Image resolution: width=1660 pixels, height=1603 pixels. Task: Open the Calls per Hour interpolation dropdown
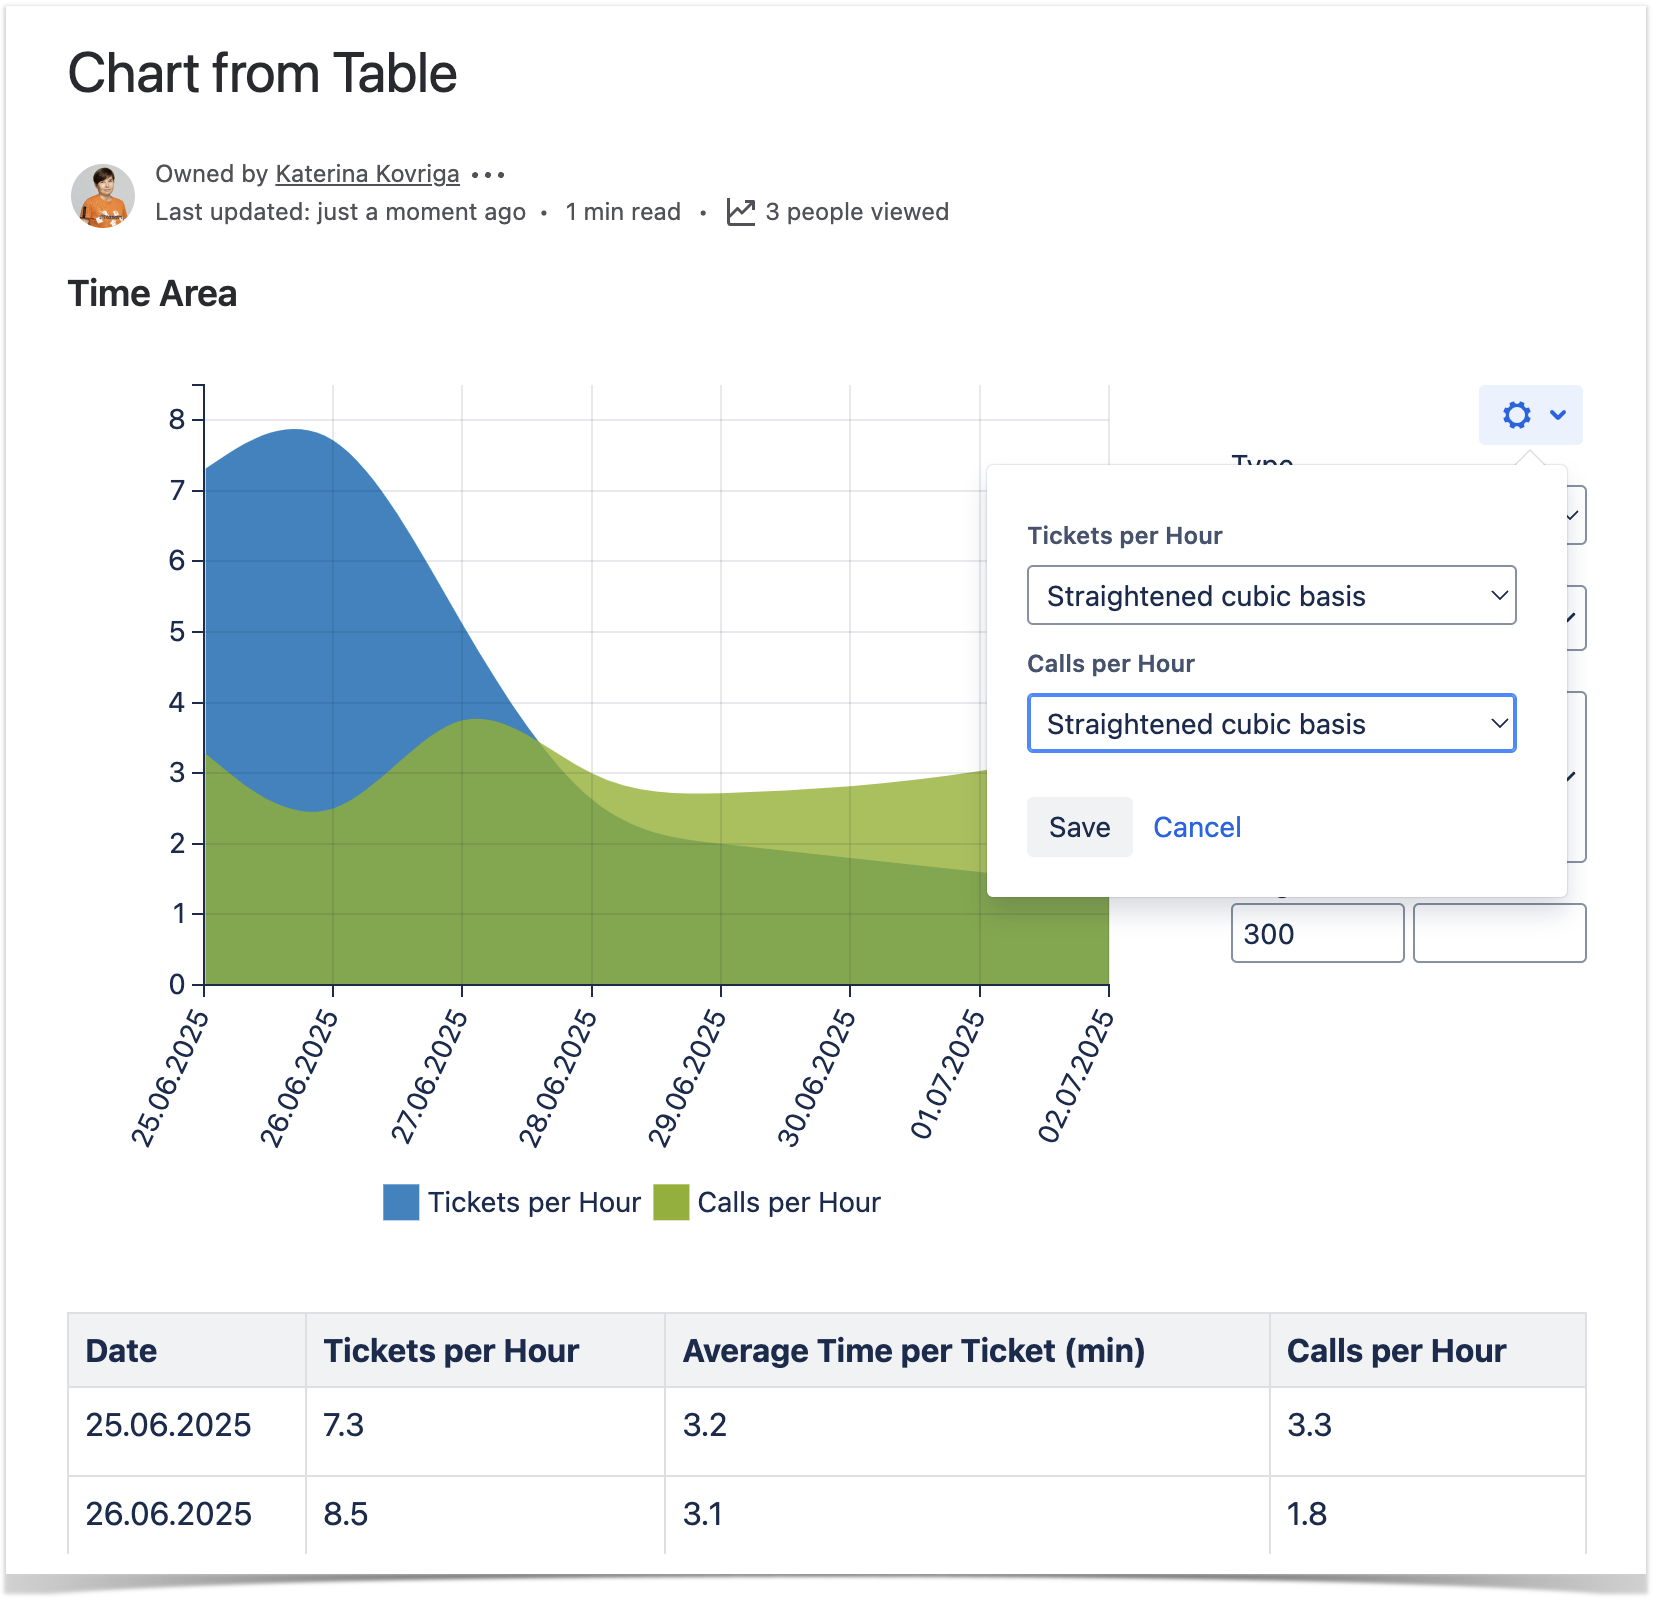coord(1271,724)
